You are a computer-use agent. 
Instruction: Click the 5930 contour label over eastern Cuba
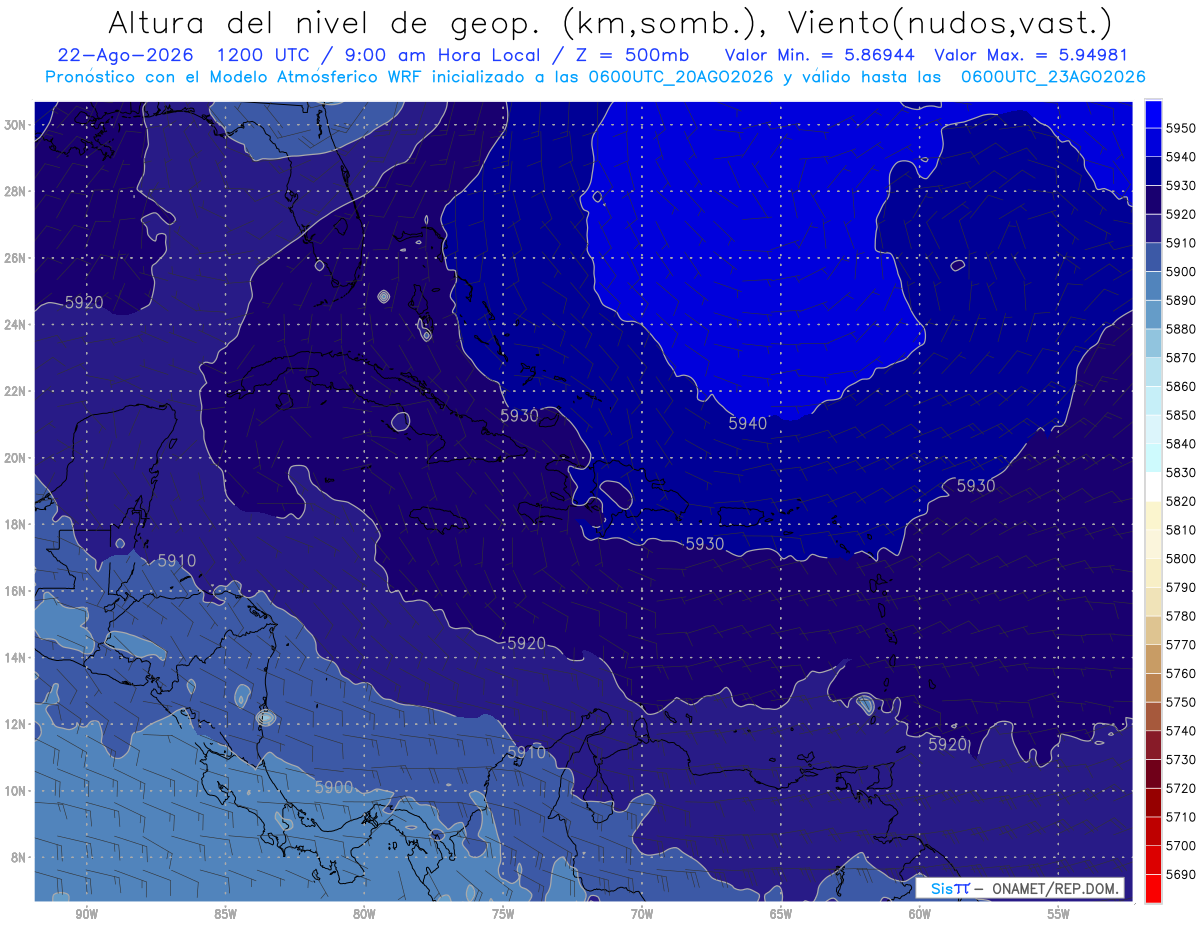pos(519,415)
